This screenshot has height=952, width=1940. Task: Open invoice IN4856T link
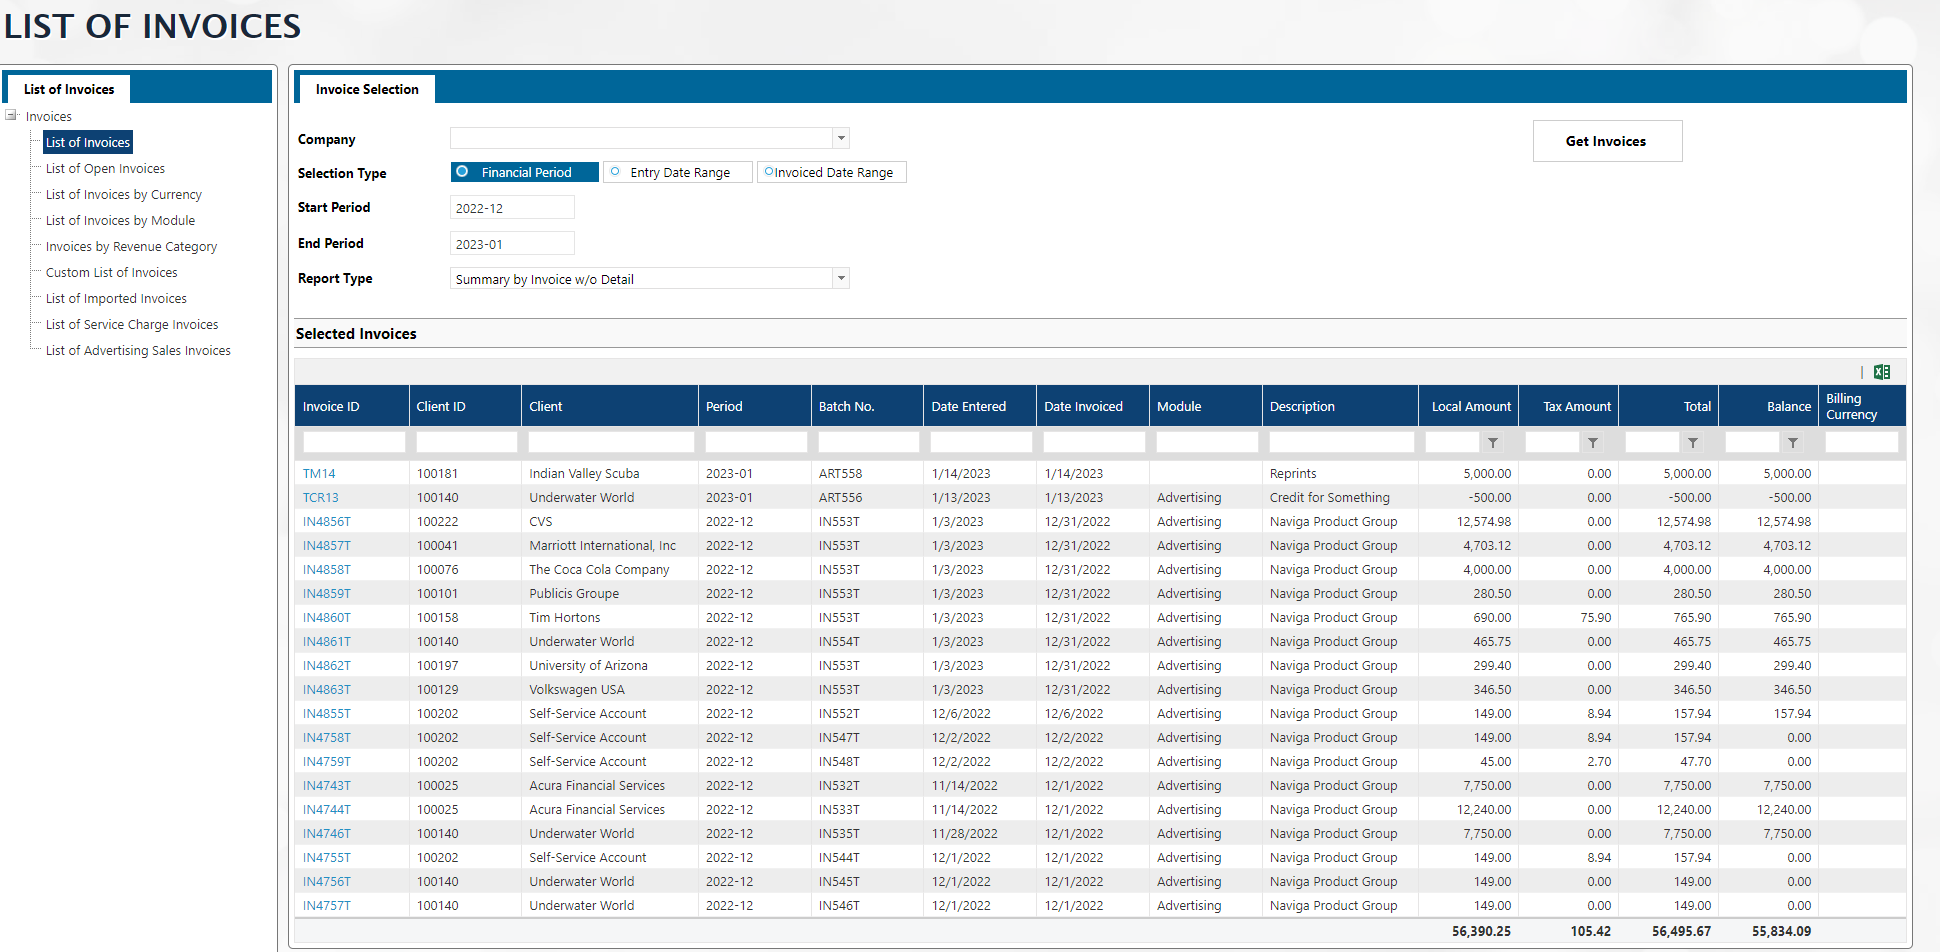pyautogui.click(x=327, y=521)
